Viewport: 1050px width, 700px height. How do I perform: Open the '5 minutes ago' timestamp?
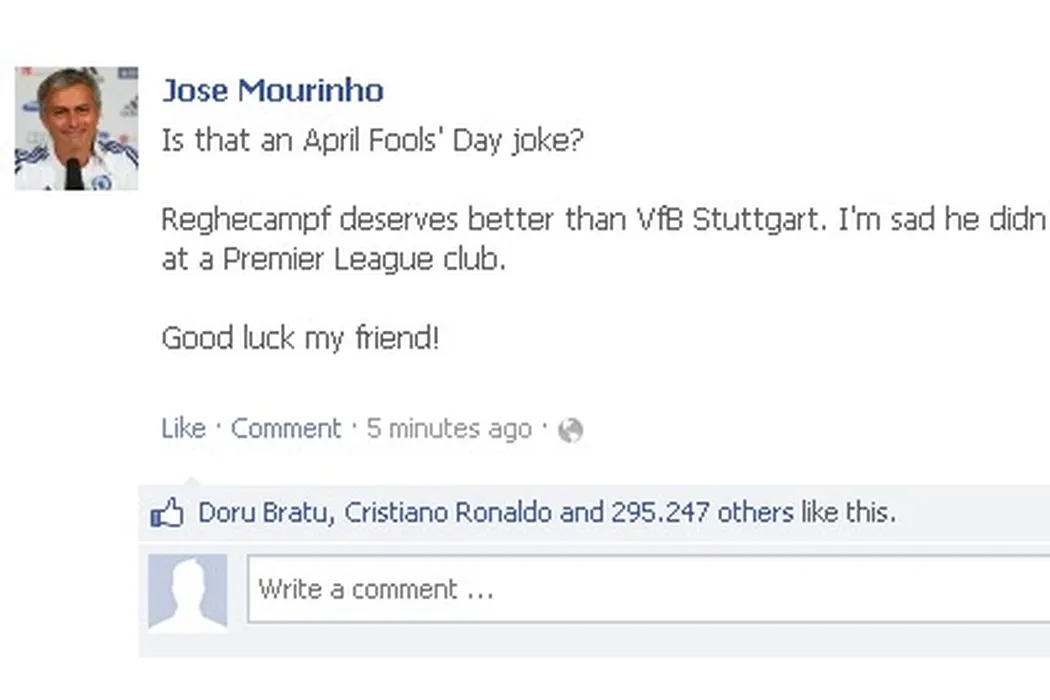[x=449, y=429]
